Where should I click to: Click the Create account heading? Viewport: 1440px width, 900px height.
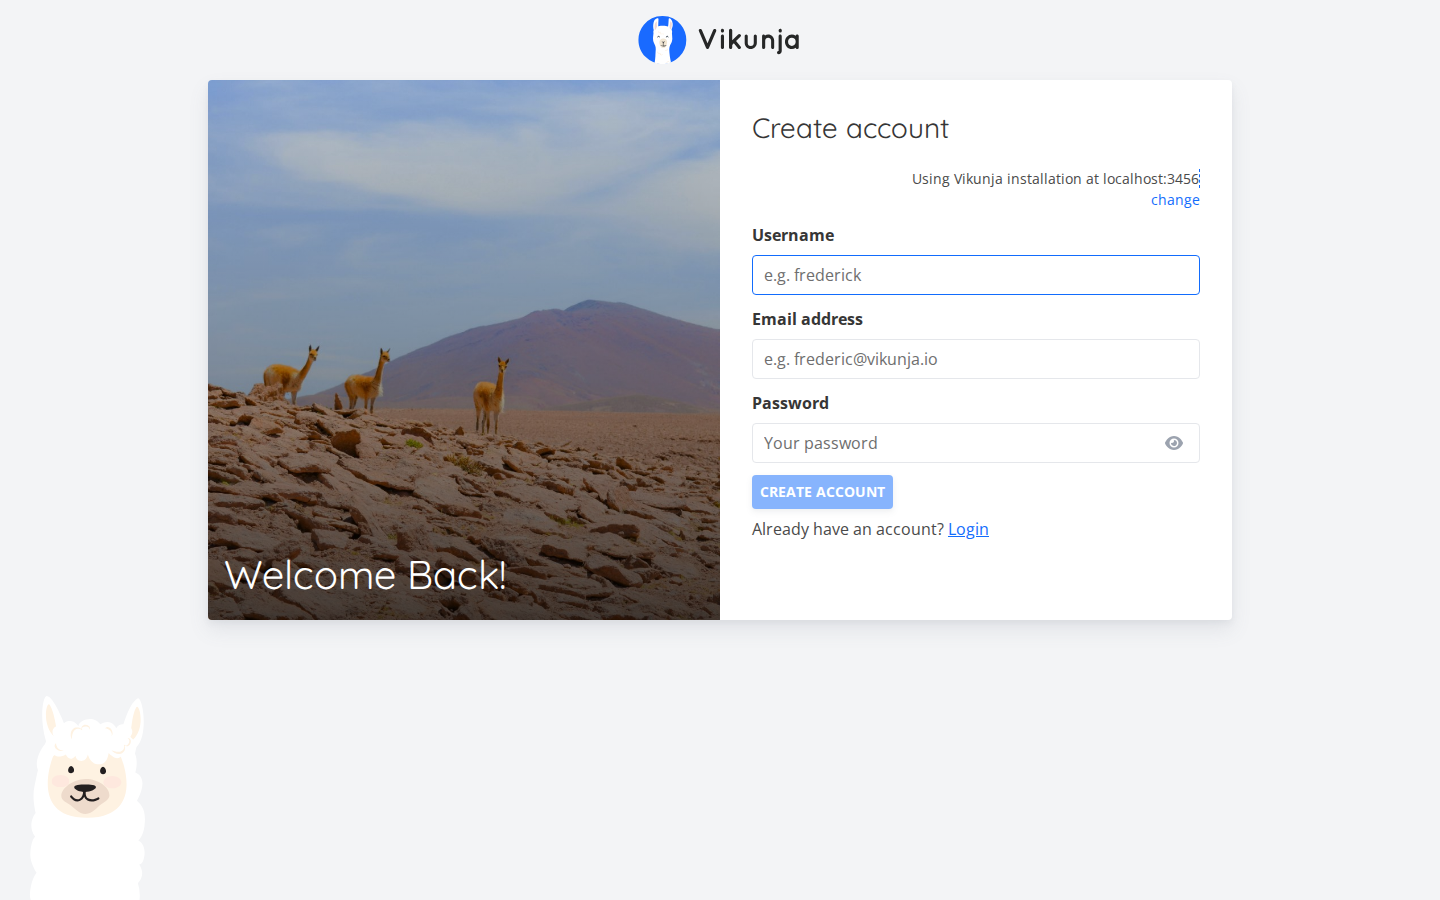click(850, 129)
